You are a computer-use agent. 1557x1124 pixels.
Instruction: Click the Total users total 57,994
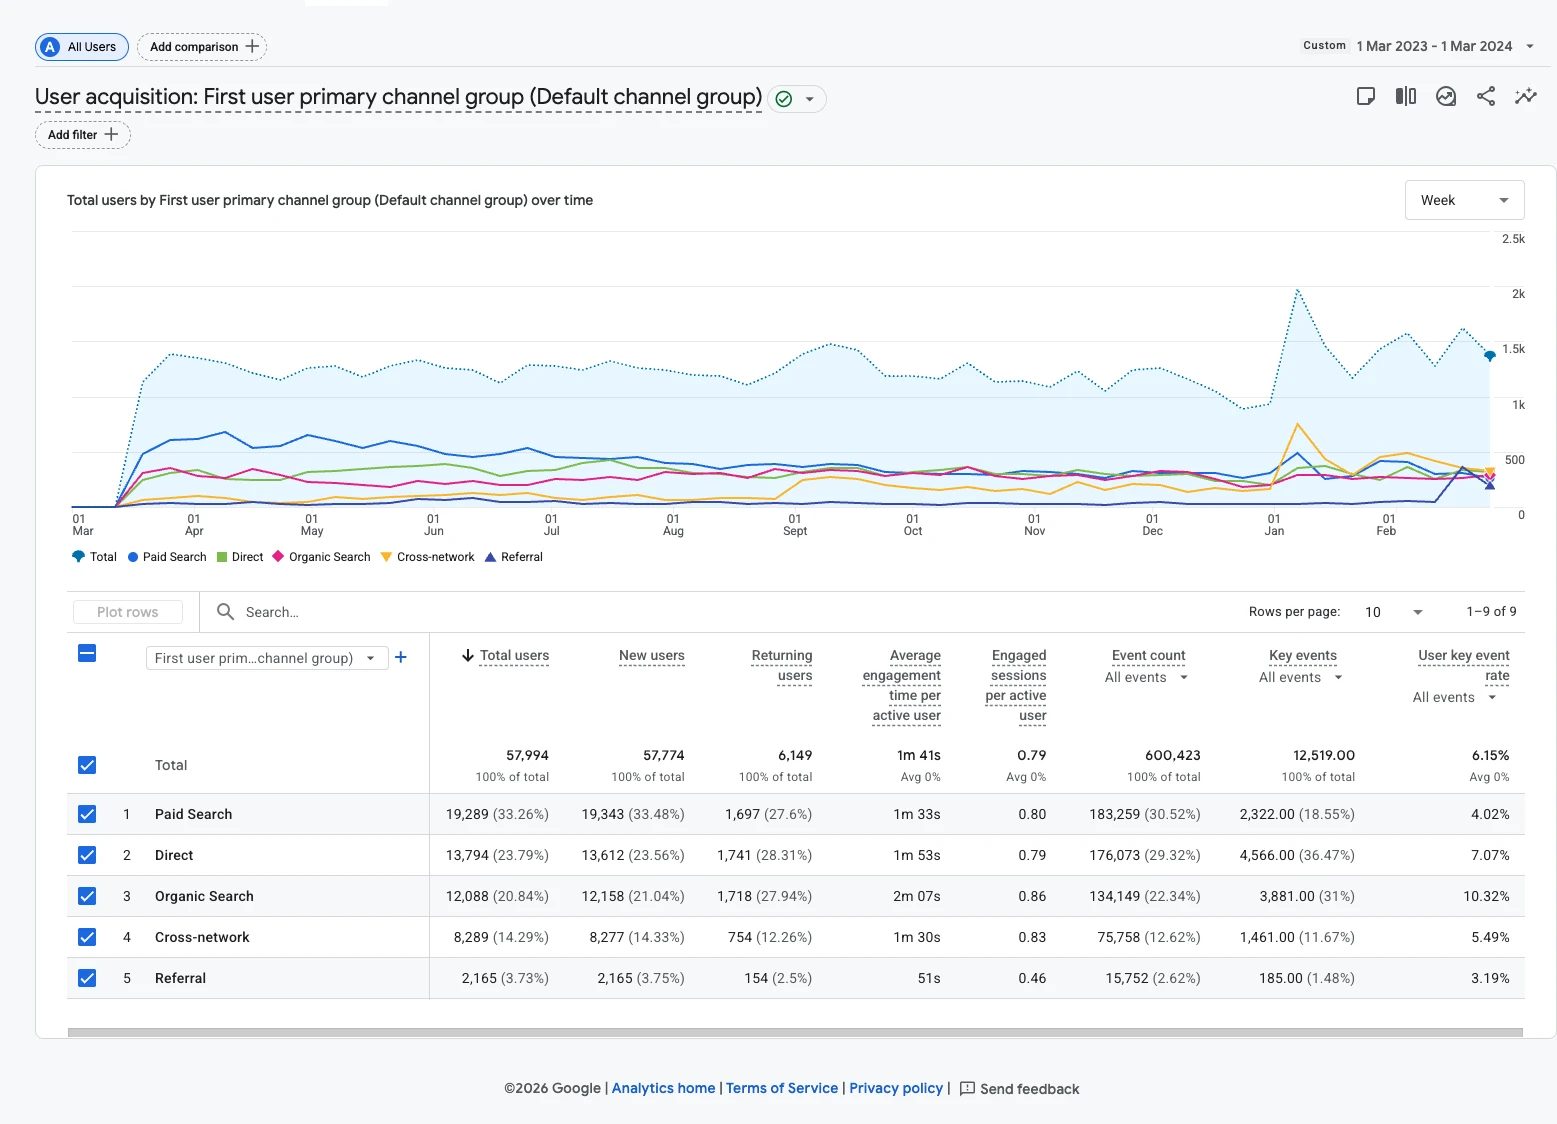click(x=527, y=755)
